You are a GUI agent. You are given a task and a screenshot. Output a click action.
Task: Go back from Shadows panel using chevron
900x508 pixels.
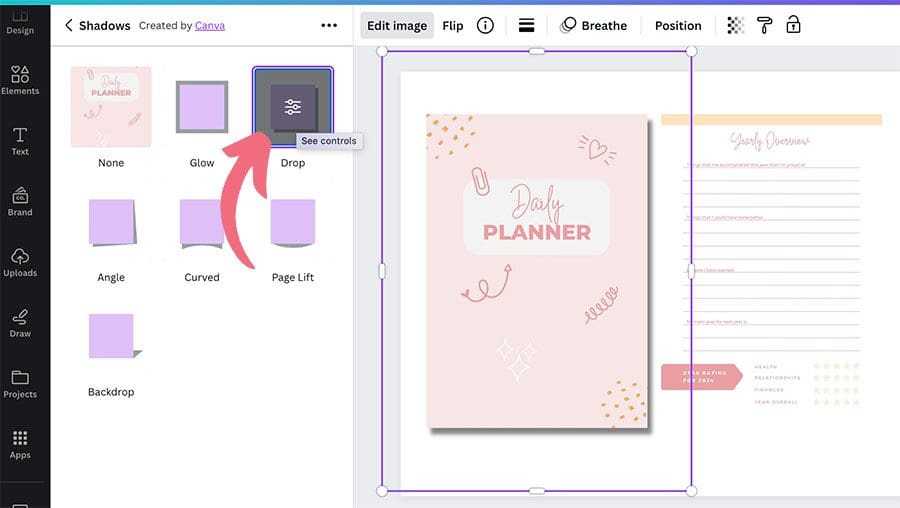pos(68,26)
